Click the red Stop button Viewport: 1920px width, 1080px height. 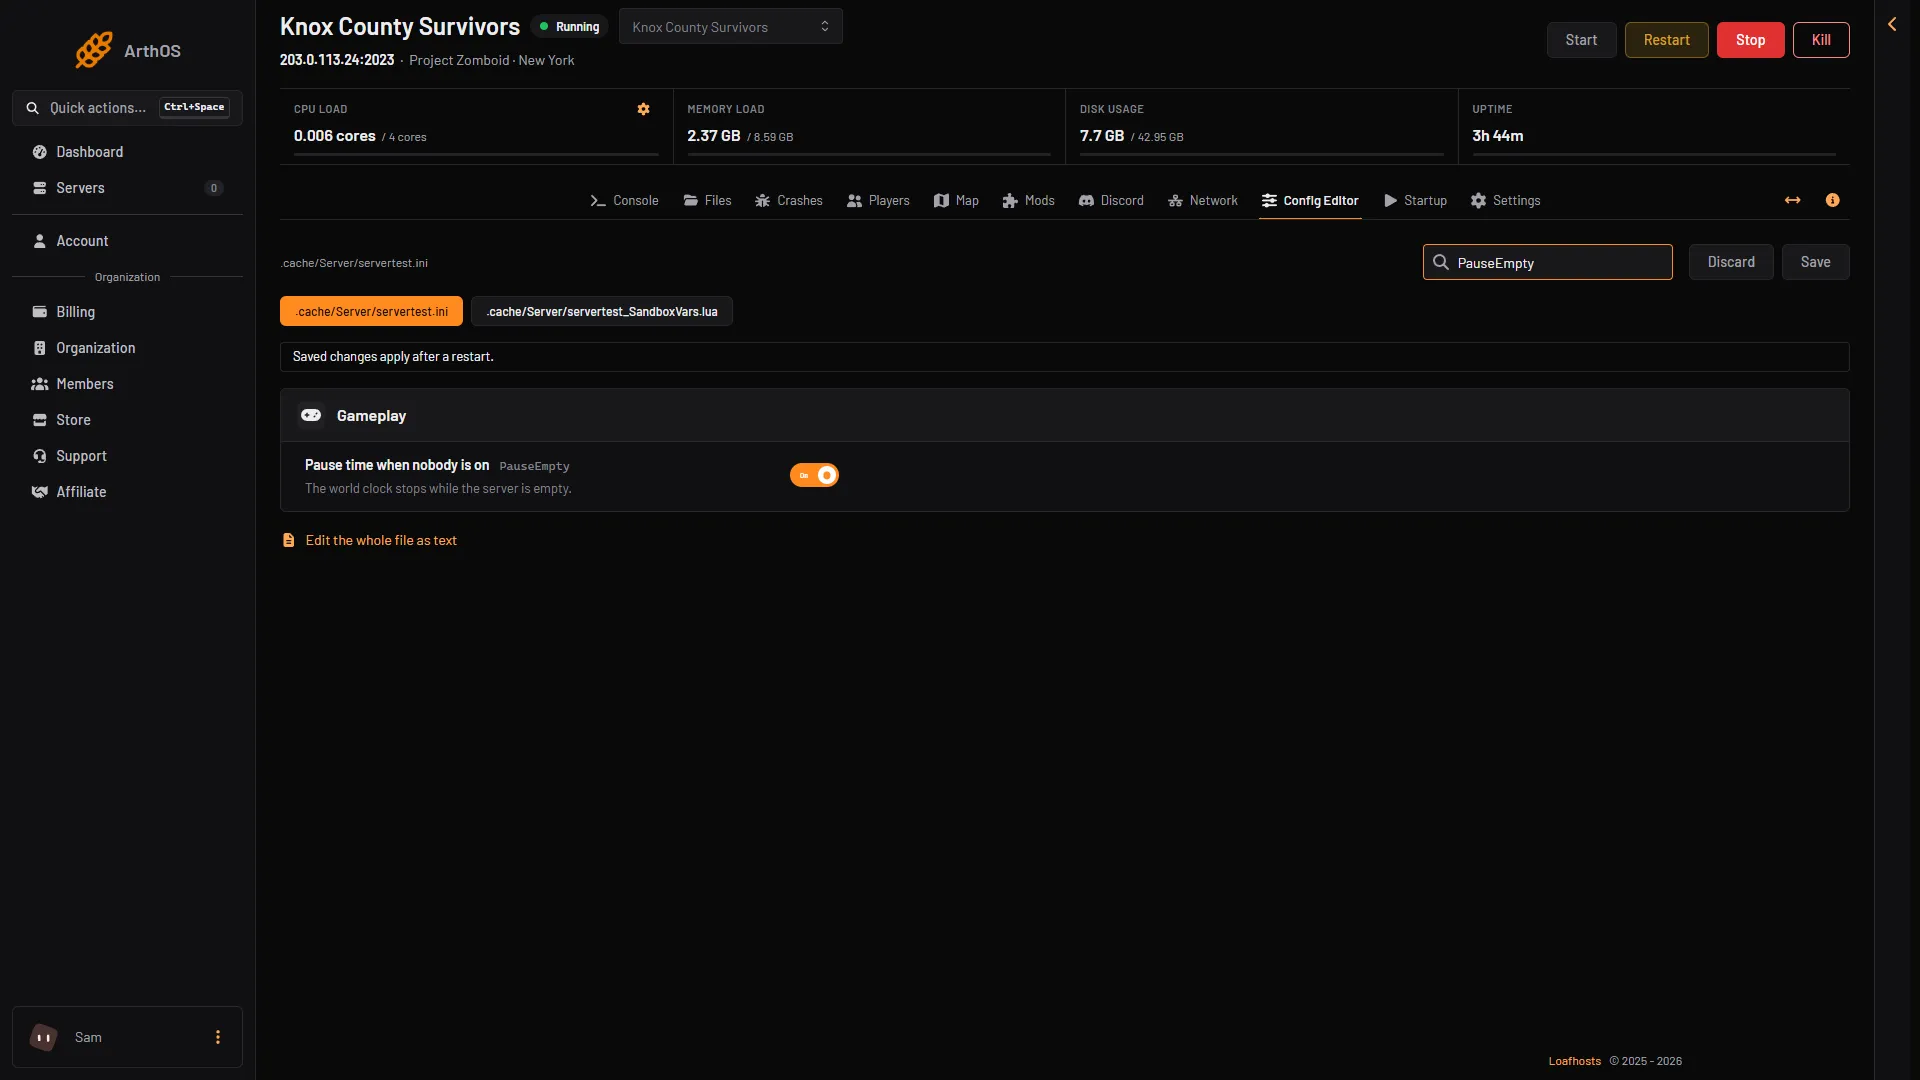1750,40
